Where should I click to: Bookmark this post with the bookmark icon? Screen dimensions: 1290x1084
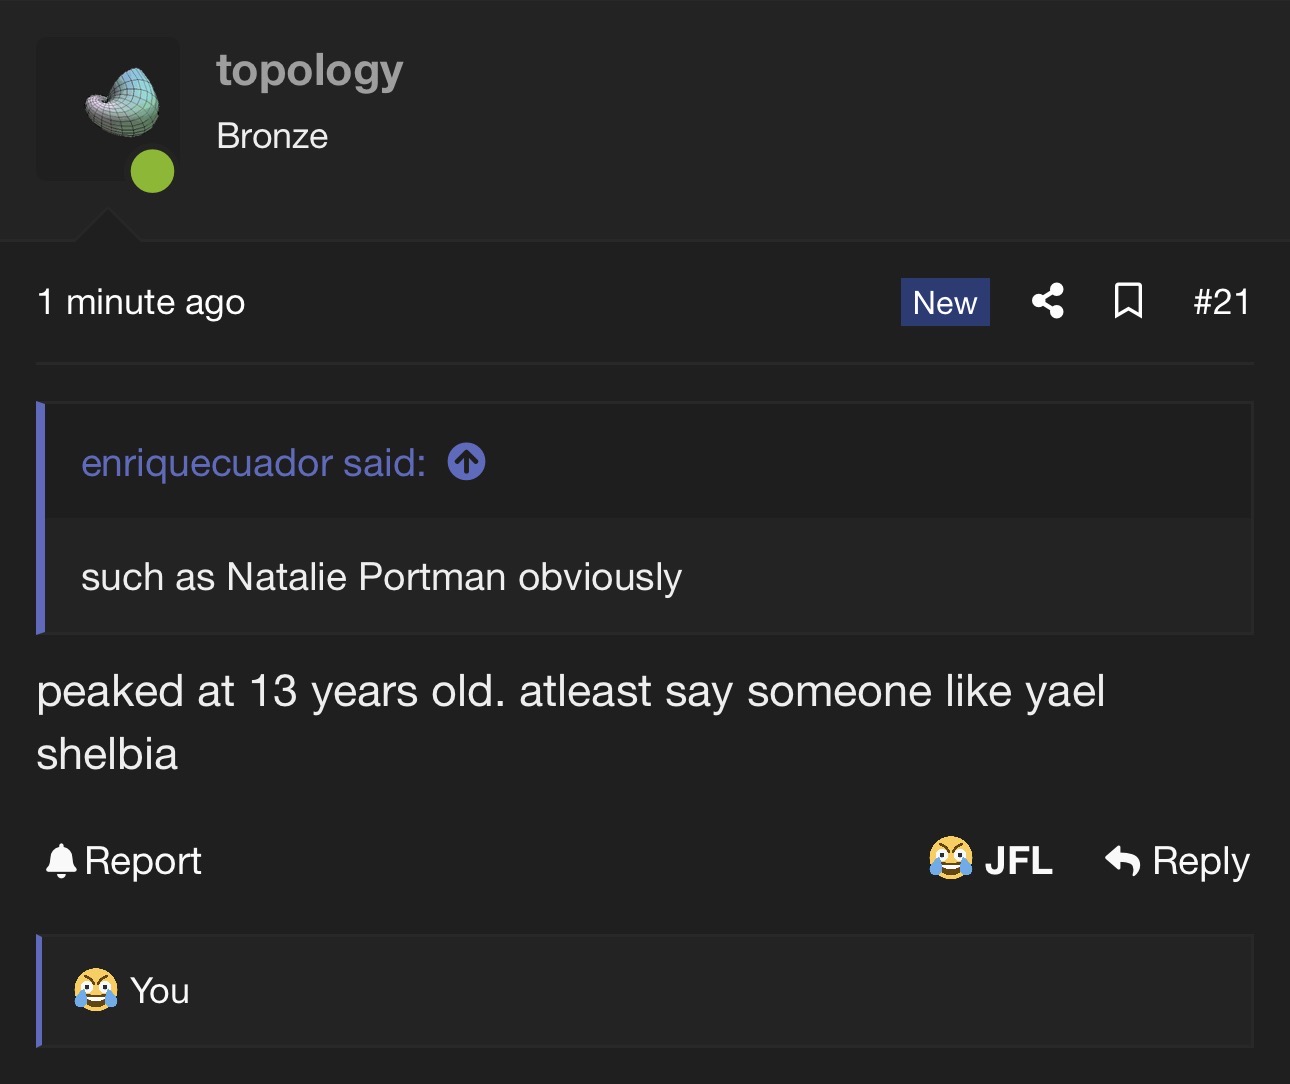pos(1128,301)
